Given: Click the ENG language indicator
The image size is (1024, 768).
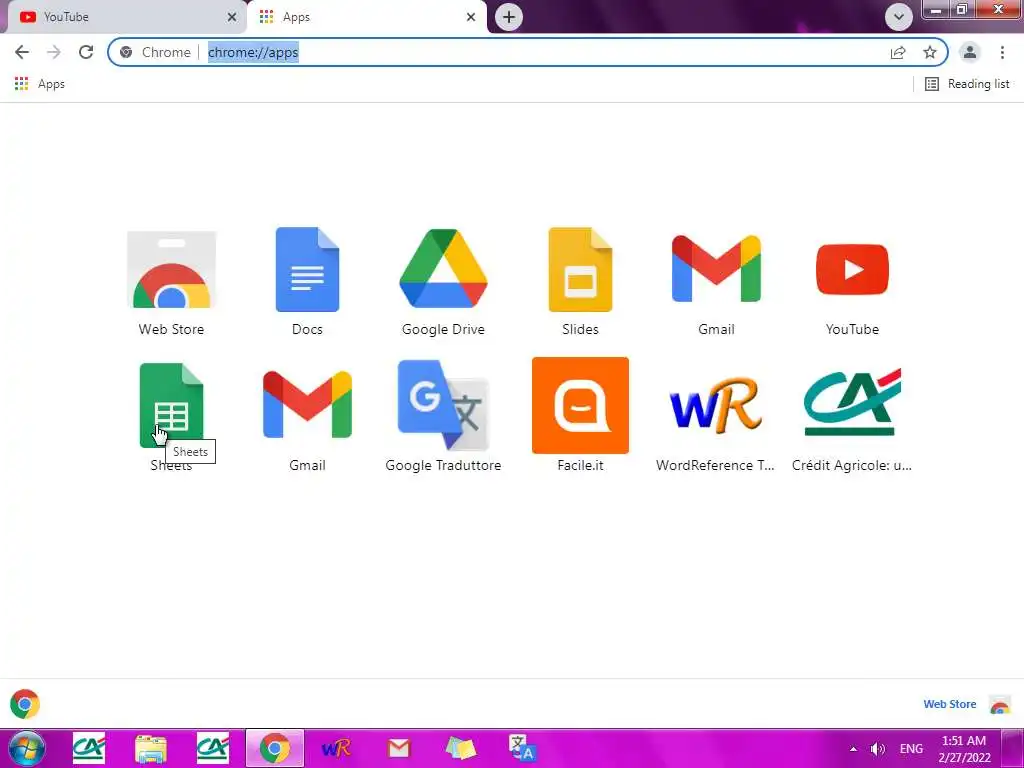Looking at the screenshot, I should click(x=911, y=749).
